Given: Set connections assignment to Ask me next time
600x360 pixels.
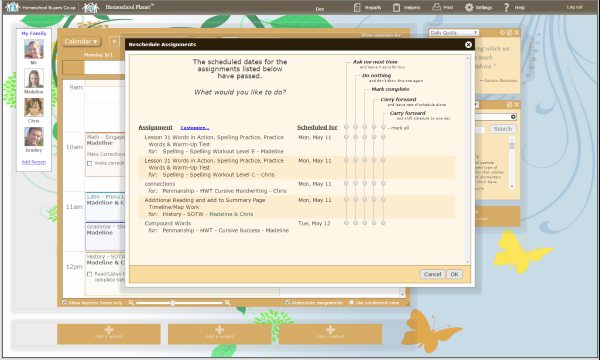Looking at the screenshot, I should [x=346, y=183].
